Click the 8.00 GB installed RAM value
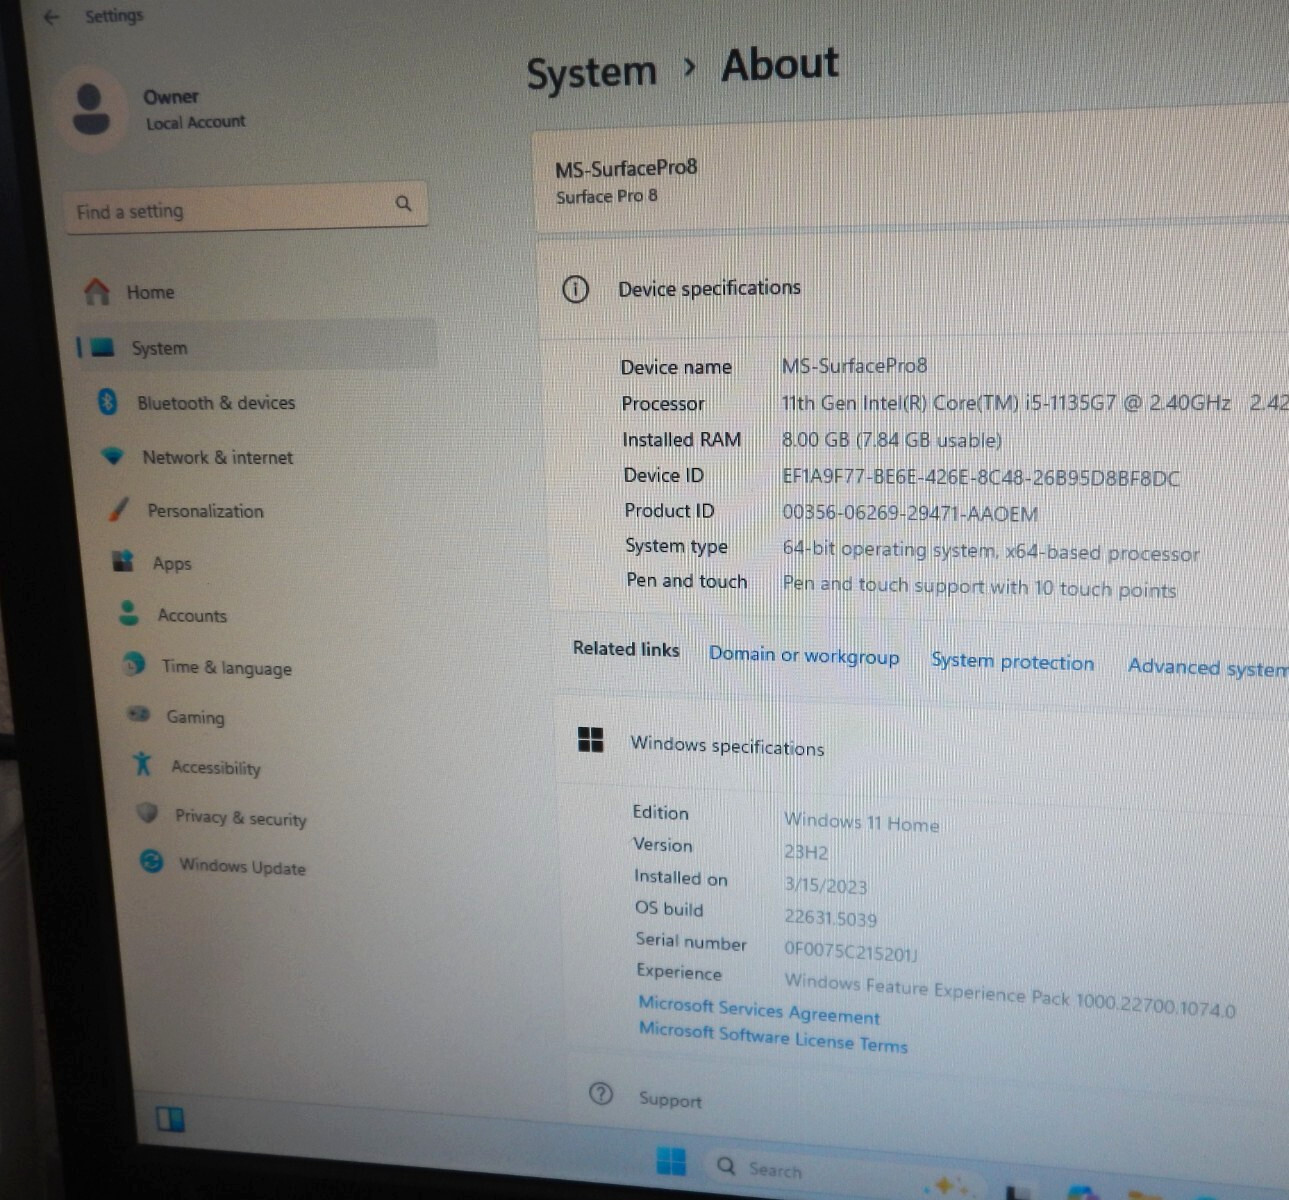The image size is (1289, 1200). (x=891, y=440)
